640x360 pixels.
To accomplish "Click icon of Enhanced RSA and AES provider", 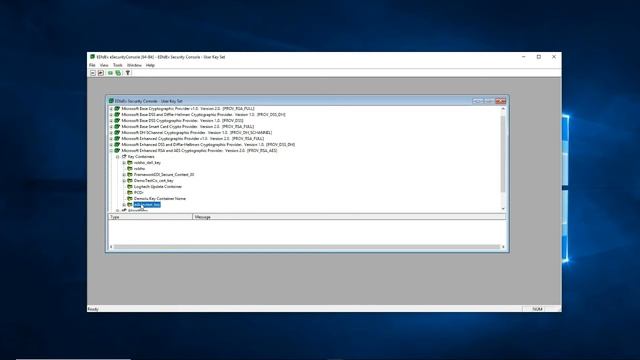I will click(117, 151).
